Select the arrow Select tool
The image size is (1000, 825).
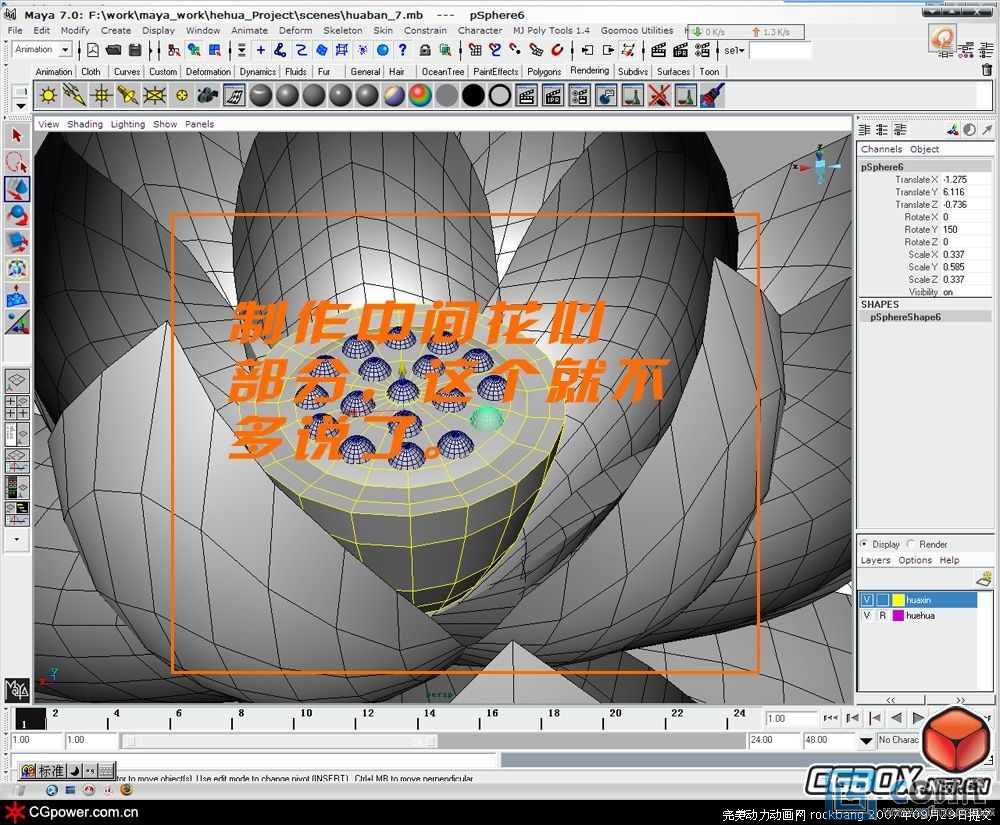(17, 135)
